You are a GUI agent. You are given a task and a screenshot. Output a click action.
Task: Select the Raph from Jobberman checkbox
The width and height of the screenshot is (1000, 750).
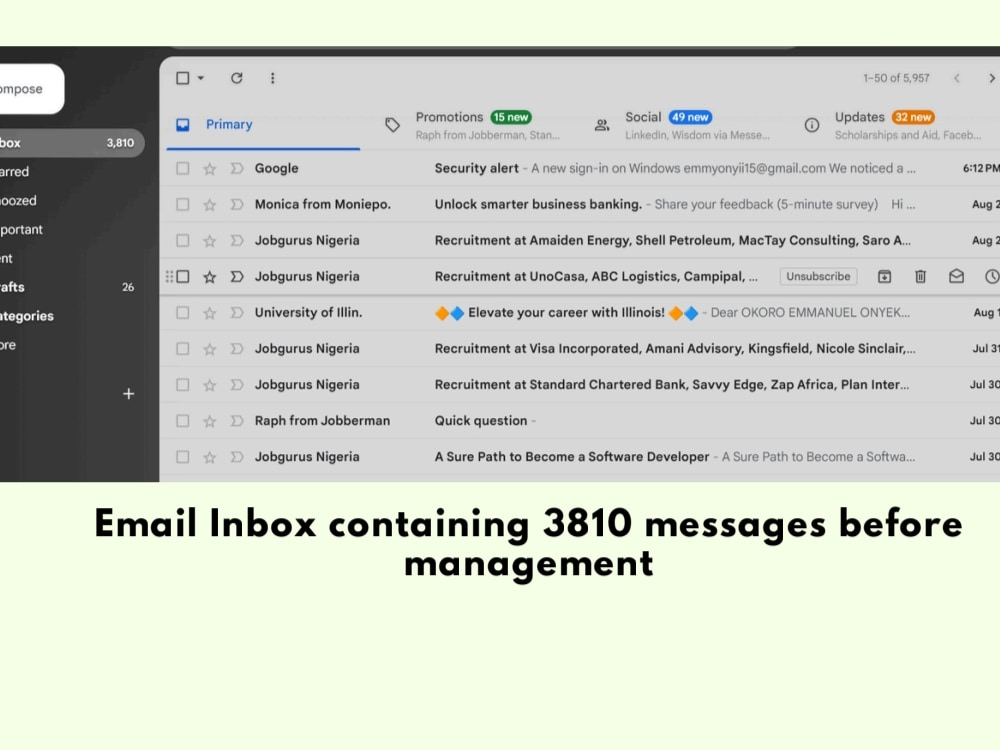[182, 421]
